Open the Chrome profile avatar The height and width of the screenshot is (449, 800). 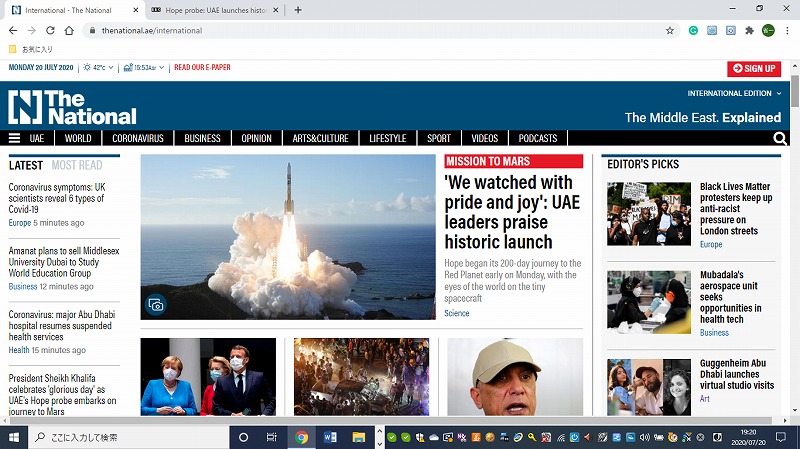click(768, 31)
